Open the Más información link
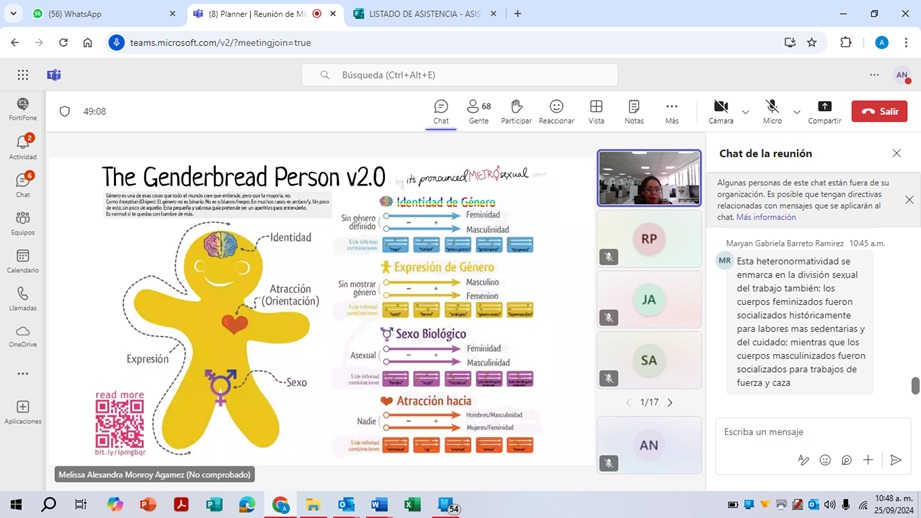This screenshot has width=921, height=518. click(766, 217)
